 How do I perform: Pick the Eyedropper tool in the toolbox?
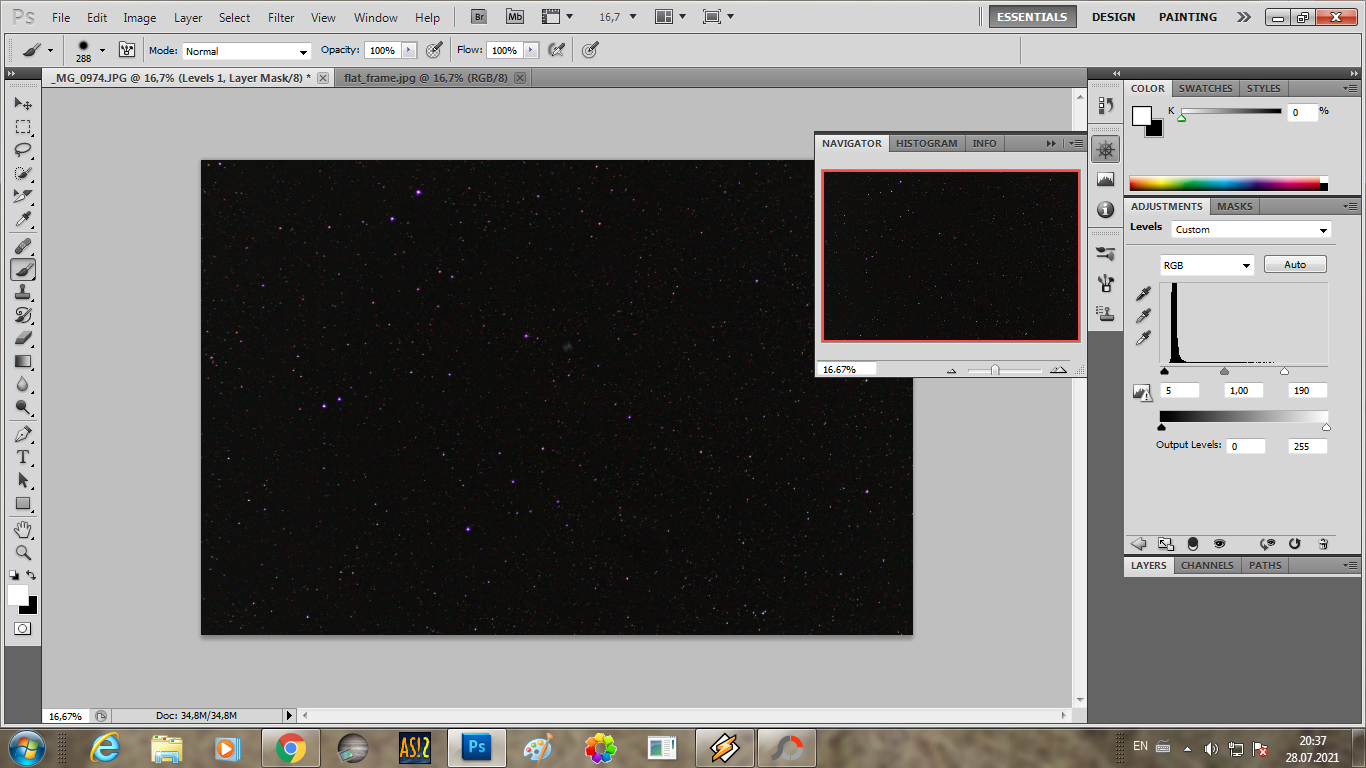[x=22, y=220]
